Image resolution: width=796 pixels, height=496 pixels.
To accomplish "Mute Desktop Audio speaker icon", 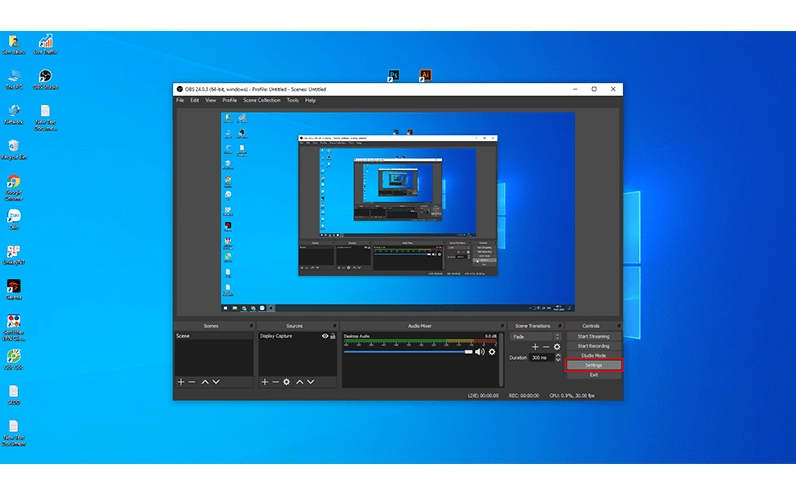I will point(480,352).
